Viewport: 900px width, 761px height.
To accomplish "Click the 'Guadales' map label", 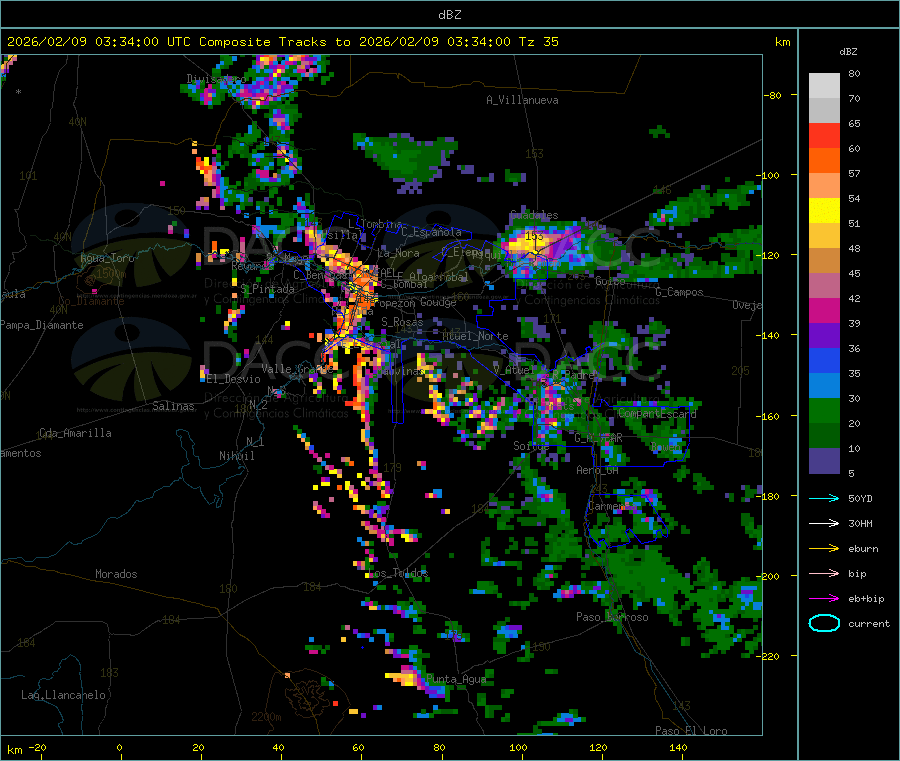I will point(534,215).
